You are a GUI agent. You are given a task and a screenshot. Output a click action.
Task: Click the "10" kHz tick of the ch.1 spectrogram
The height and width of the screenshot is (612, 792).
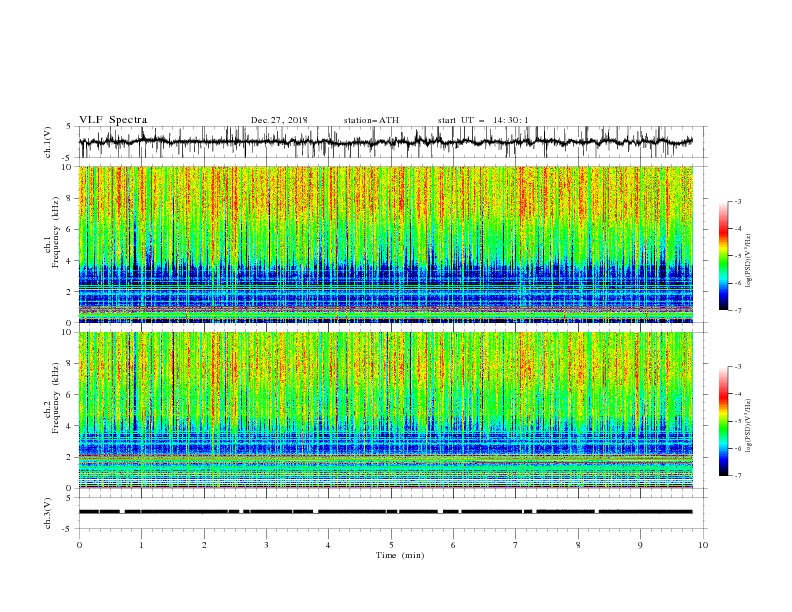coord(68,167)
